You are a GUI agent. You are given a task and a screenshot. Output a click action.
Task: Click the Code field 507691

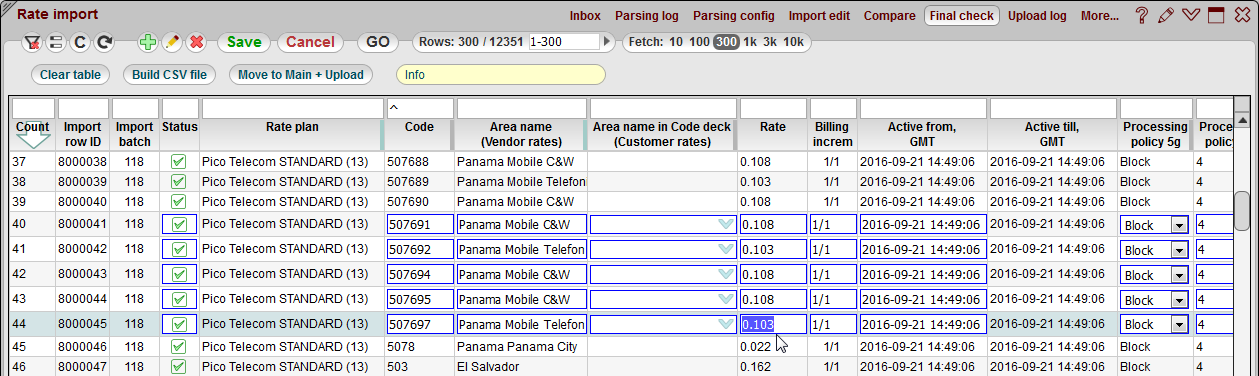(x=420, y=224)
